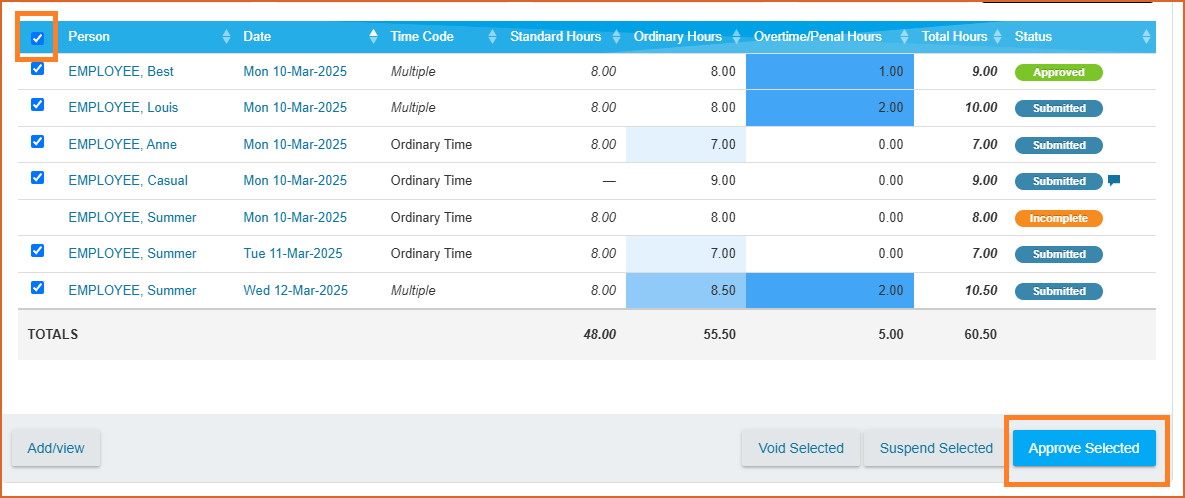1185x498 pixels.
Task: Click Casual's Submitted status badge
Action: (x=1058, y=181)
